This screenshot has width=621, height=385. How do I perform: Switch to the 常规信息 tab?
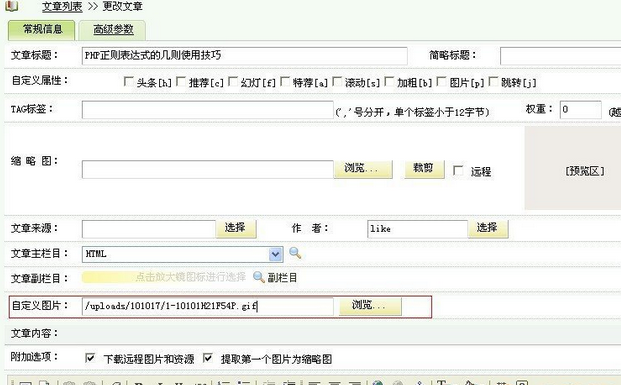[42, 30]
